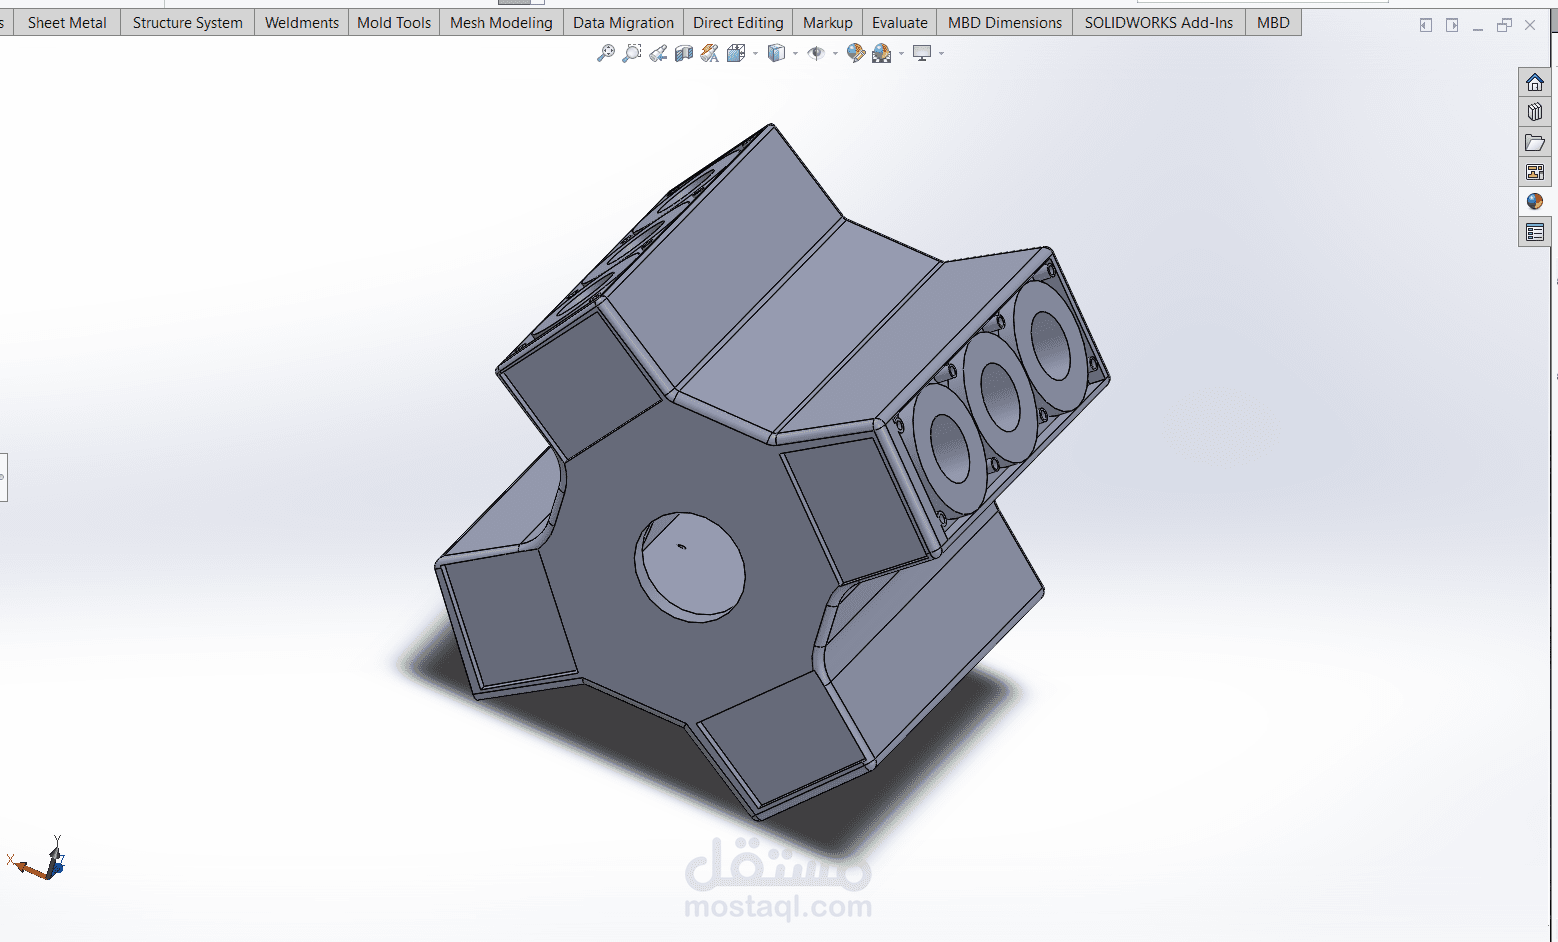Switch to the Evaluate tab
The height and width of the screenshot is (942, 1558).
tap(900, 22)
